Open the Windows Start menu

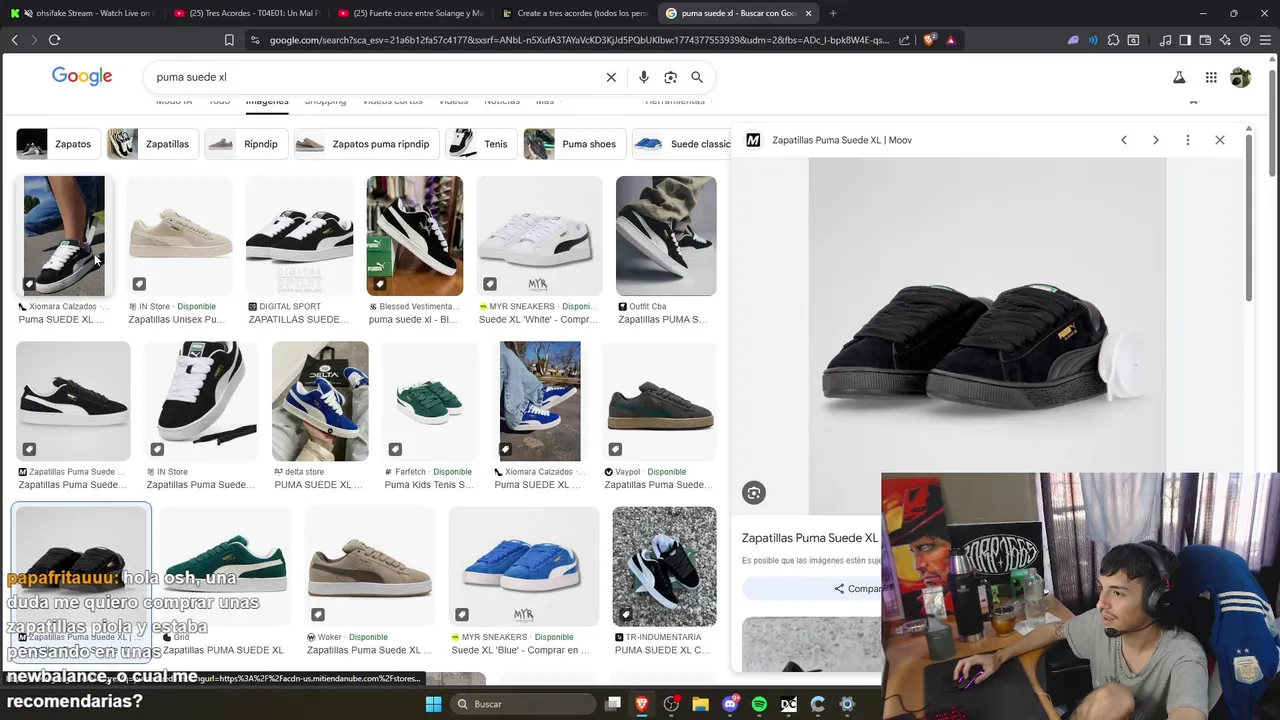coord(433,704)
